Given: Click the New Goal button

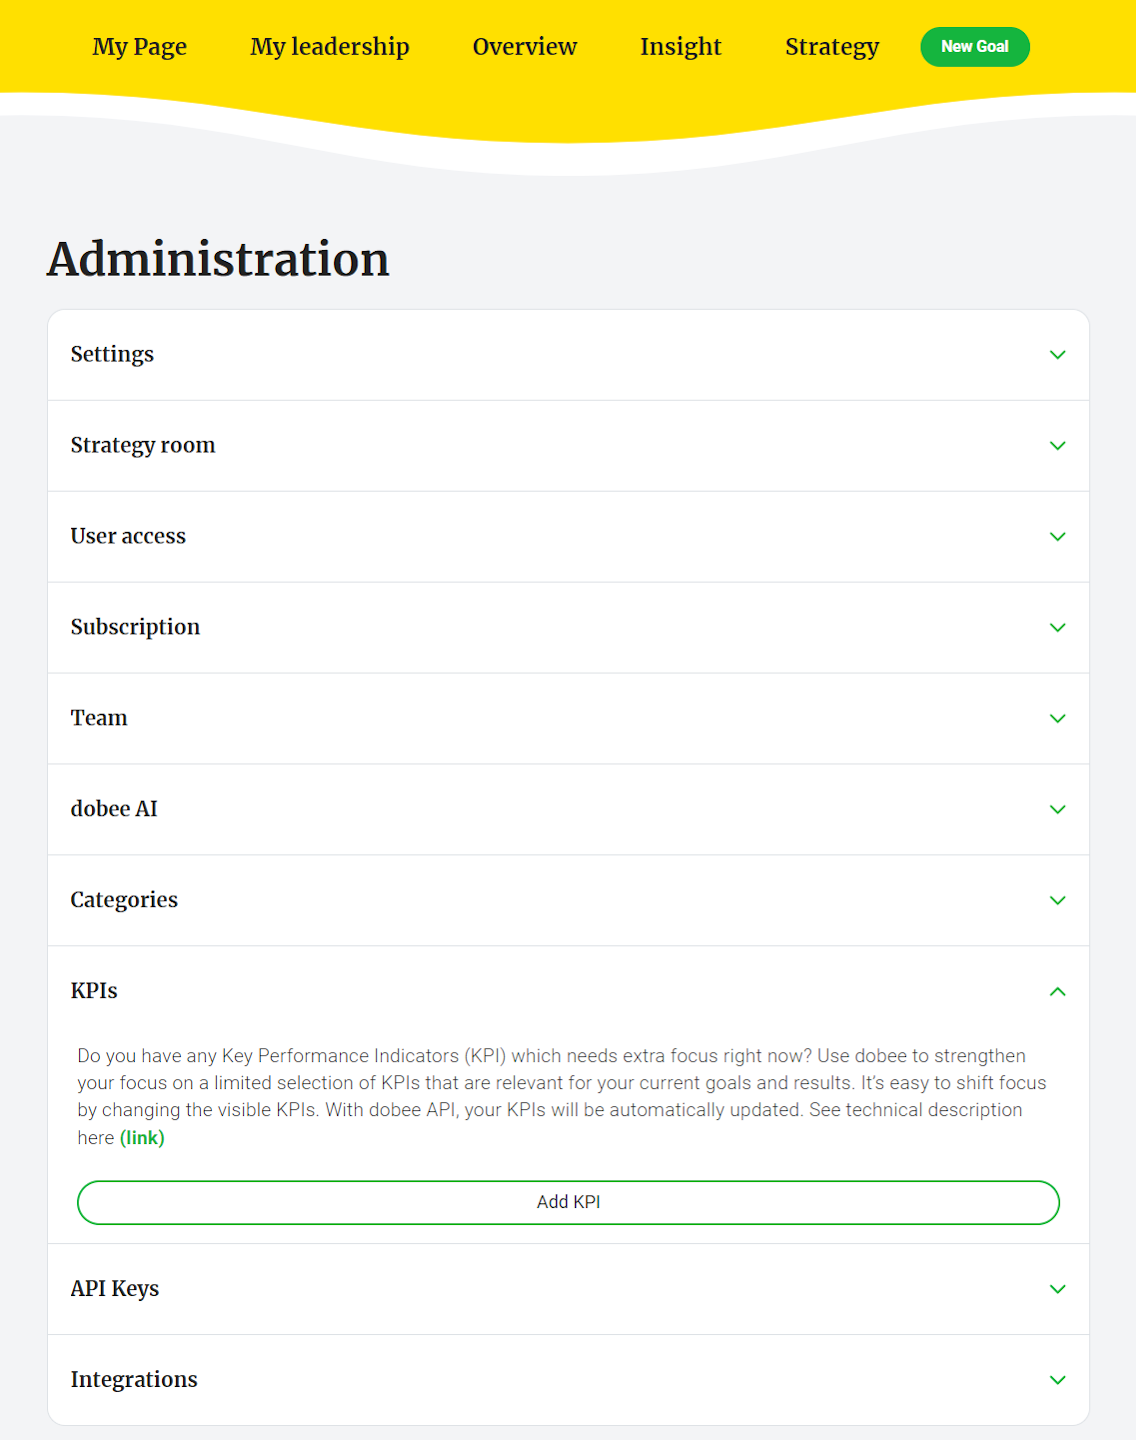Looking at the screenshot, I should 975,47.
